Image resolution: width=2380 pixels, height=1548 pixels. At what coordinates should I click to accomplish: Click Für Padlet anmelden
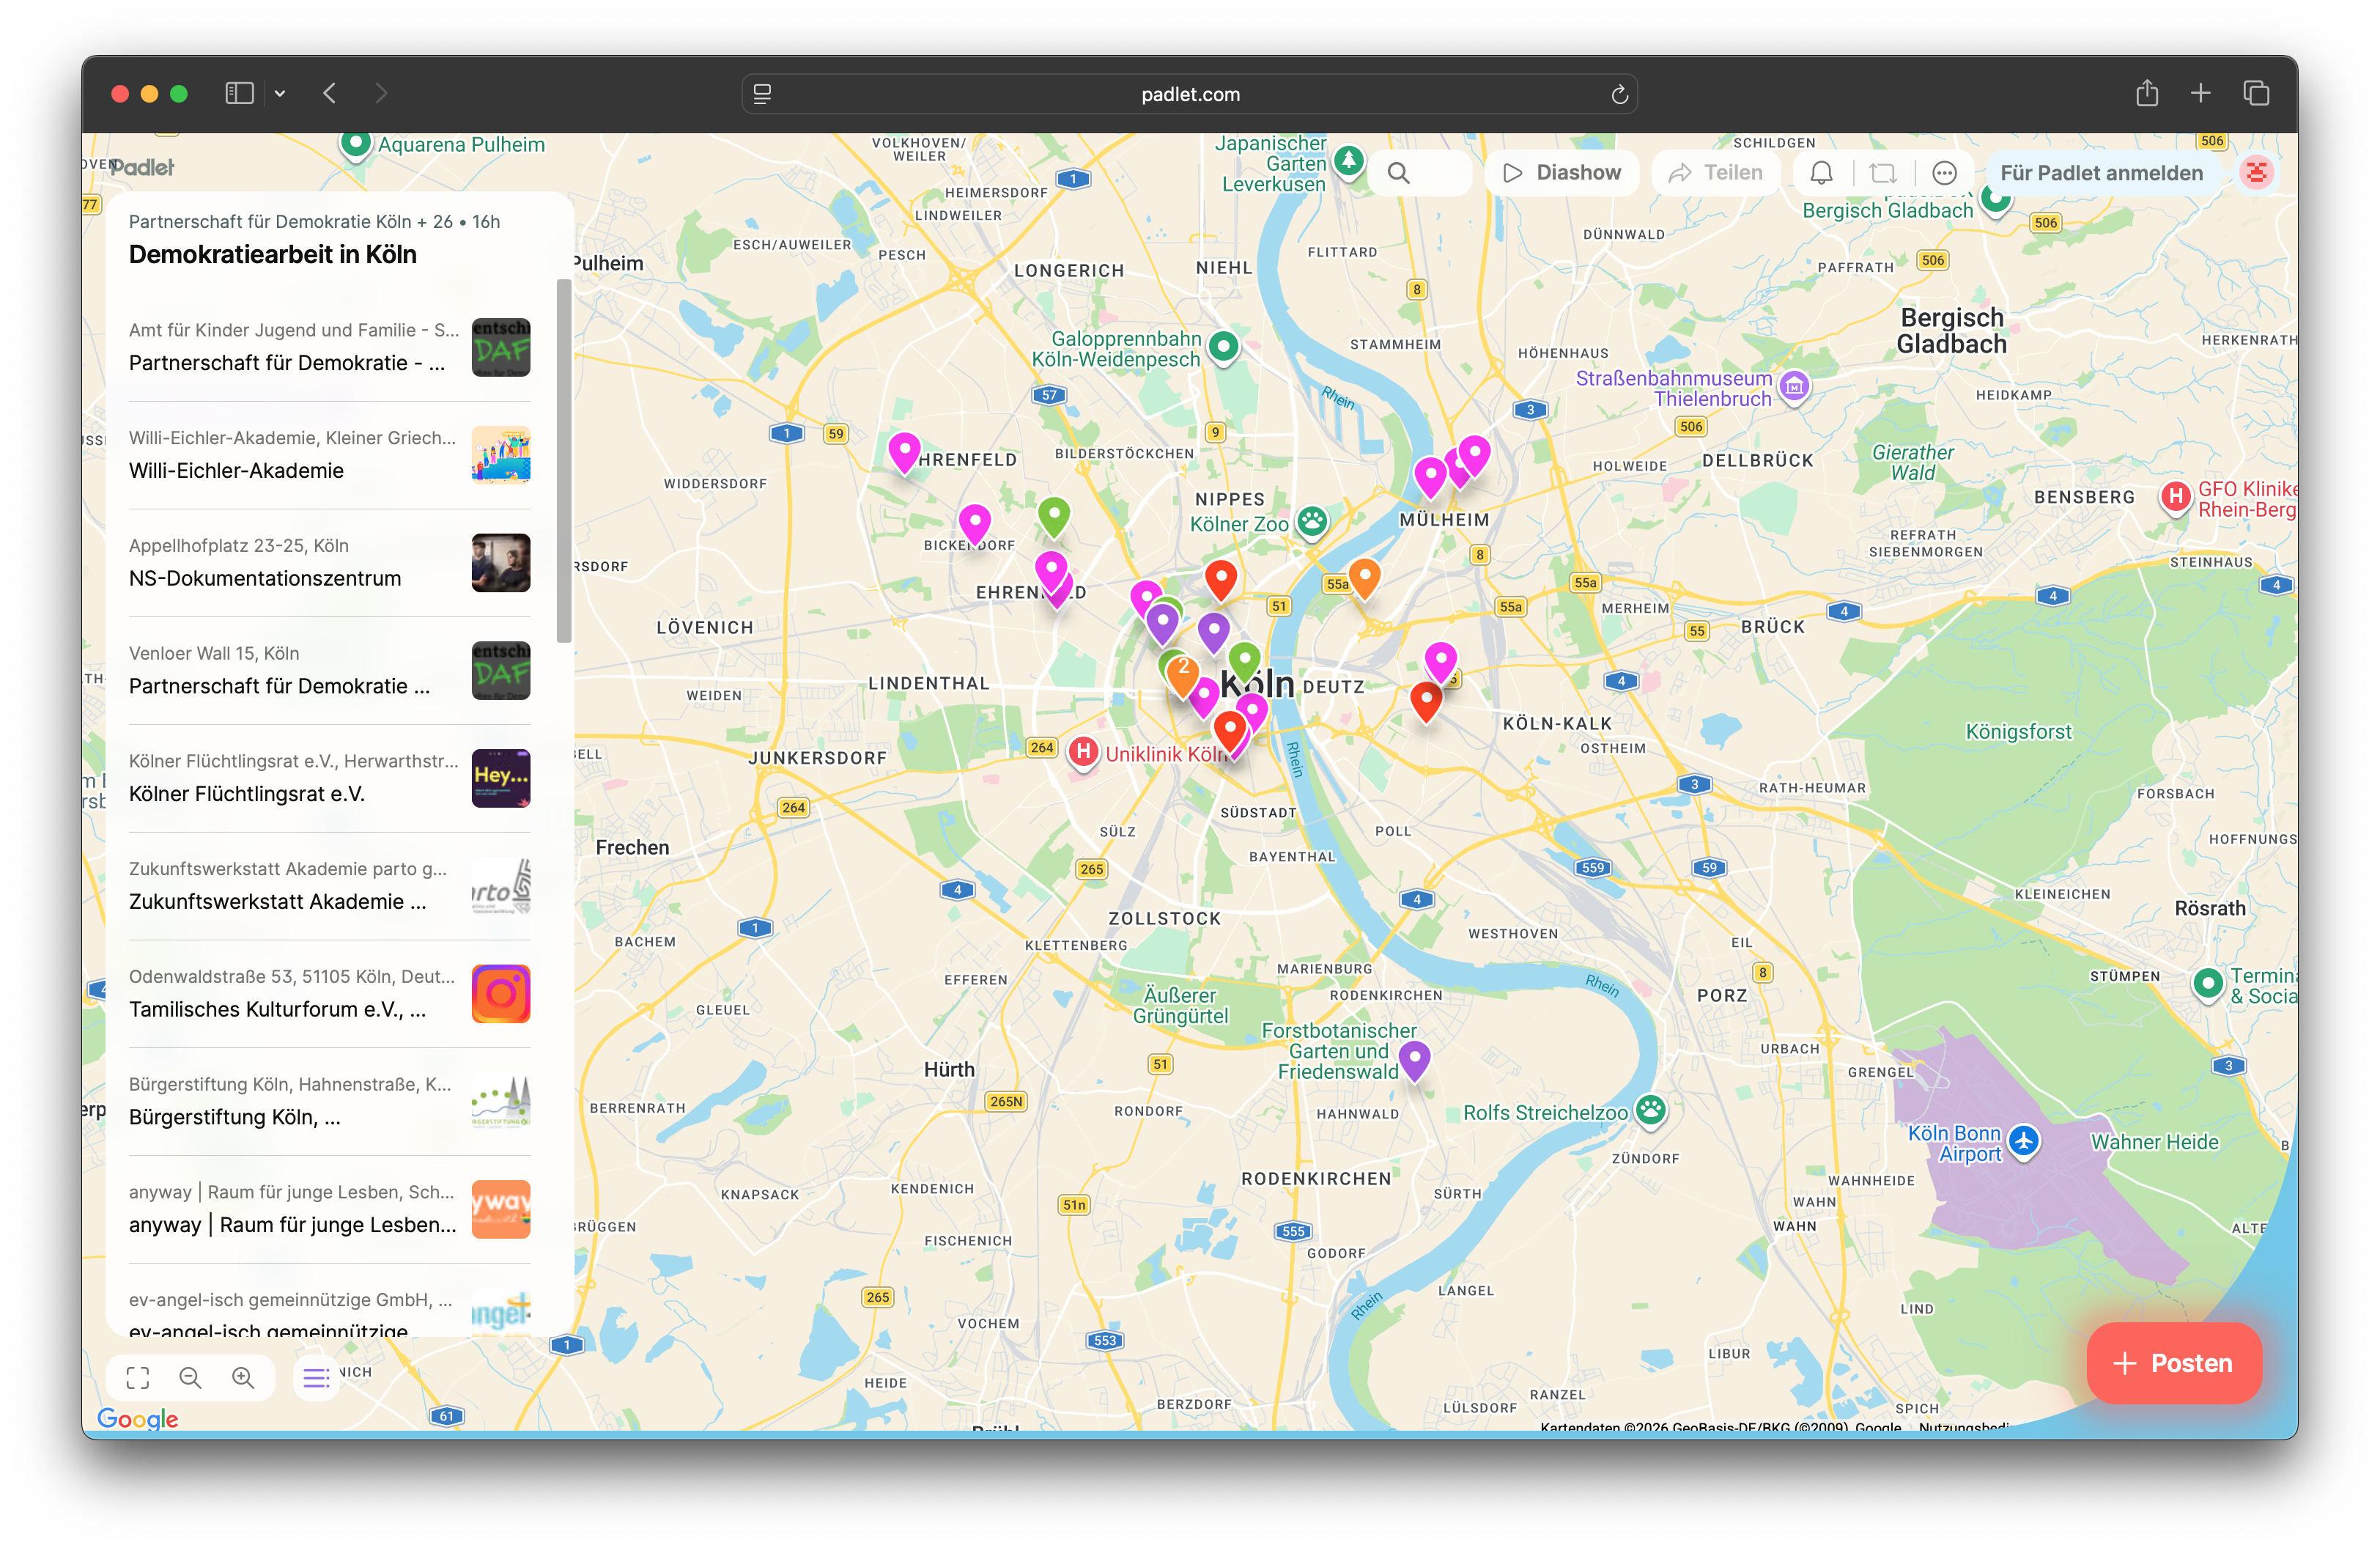tap(2101, 173)
